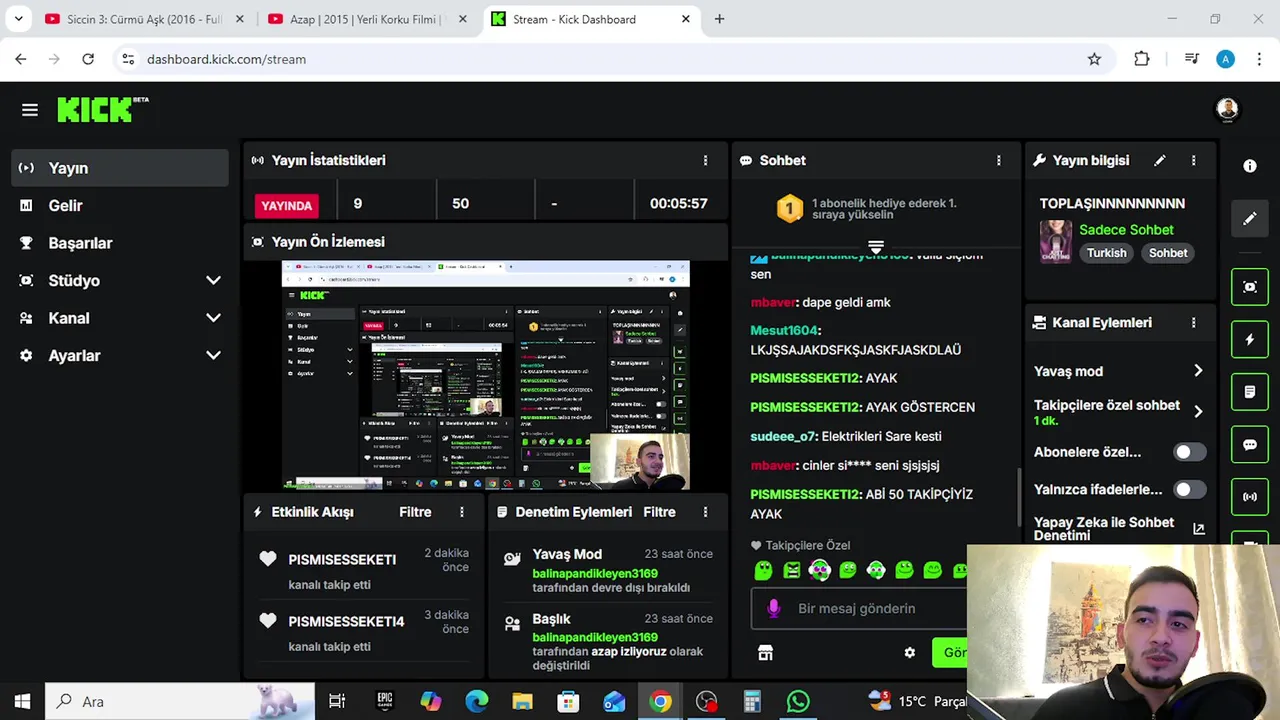Open Microsoft Edge from the taskbar
This screenshot has width=1280, height=720.
pos(476,701)
